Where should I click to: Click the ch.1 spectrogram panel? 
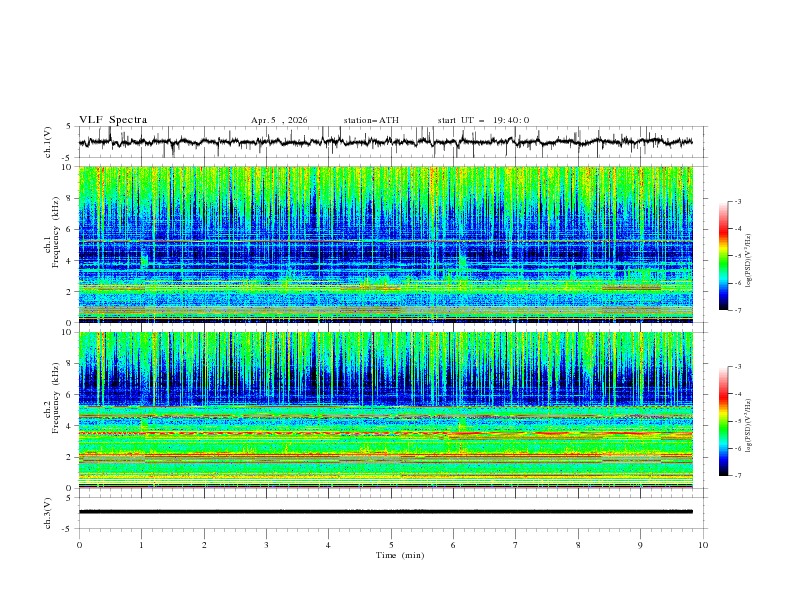point(385,244)
